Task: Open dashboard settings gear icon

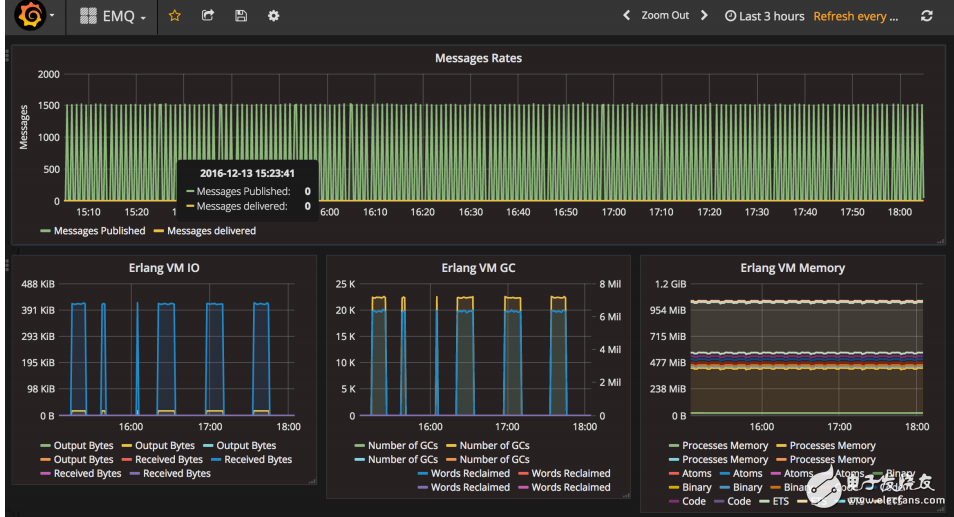Action: point(273,16)
